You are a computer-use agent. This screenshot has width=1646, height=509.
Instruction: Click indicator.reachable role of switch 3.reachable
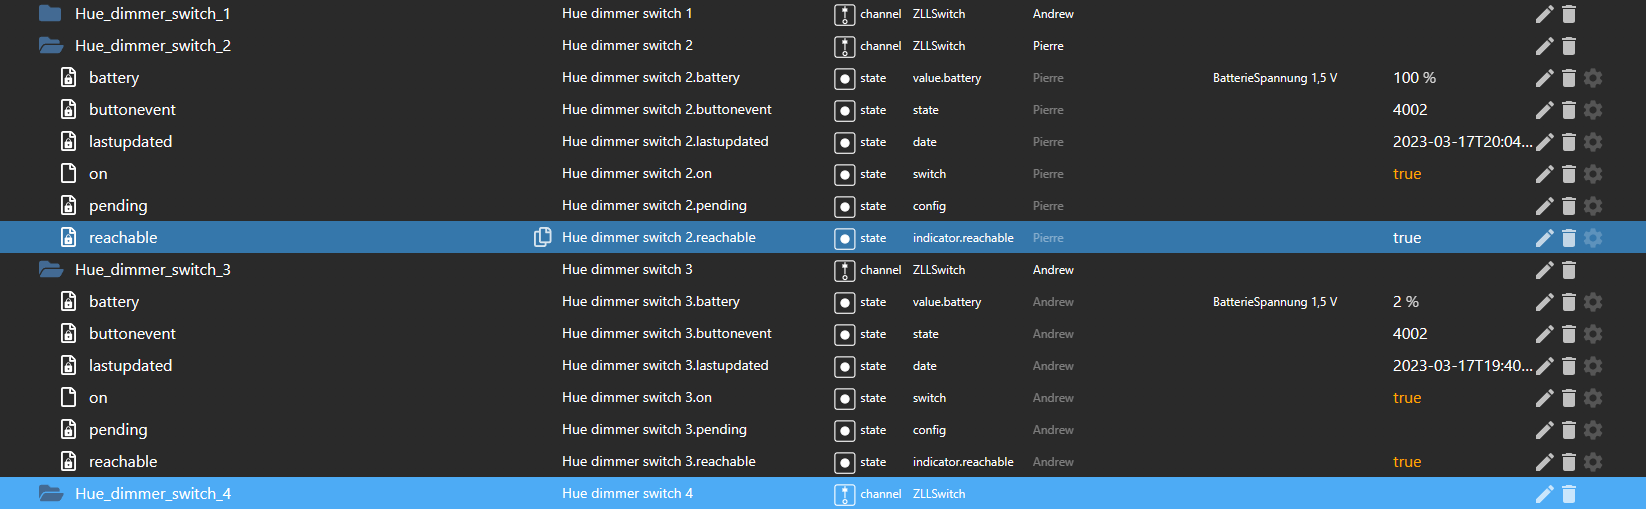point(963,462)
